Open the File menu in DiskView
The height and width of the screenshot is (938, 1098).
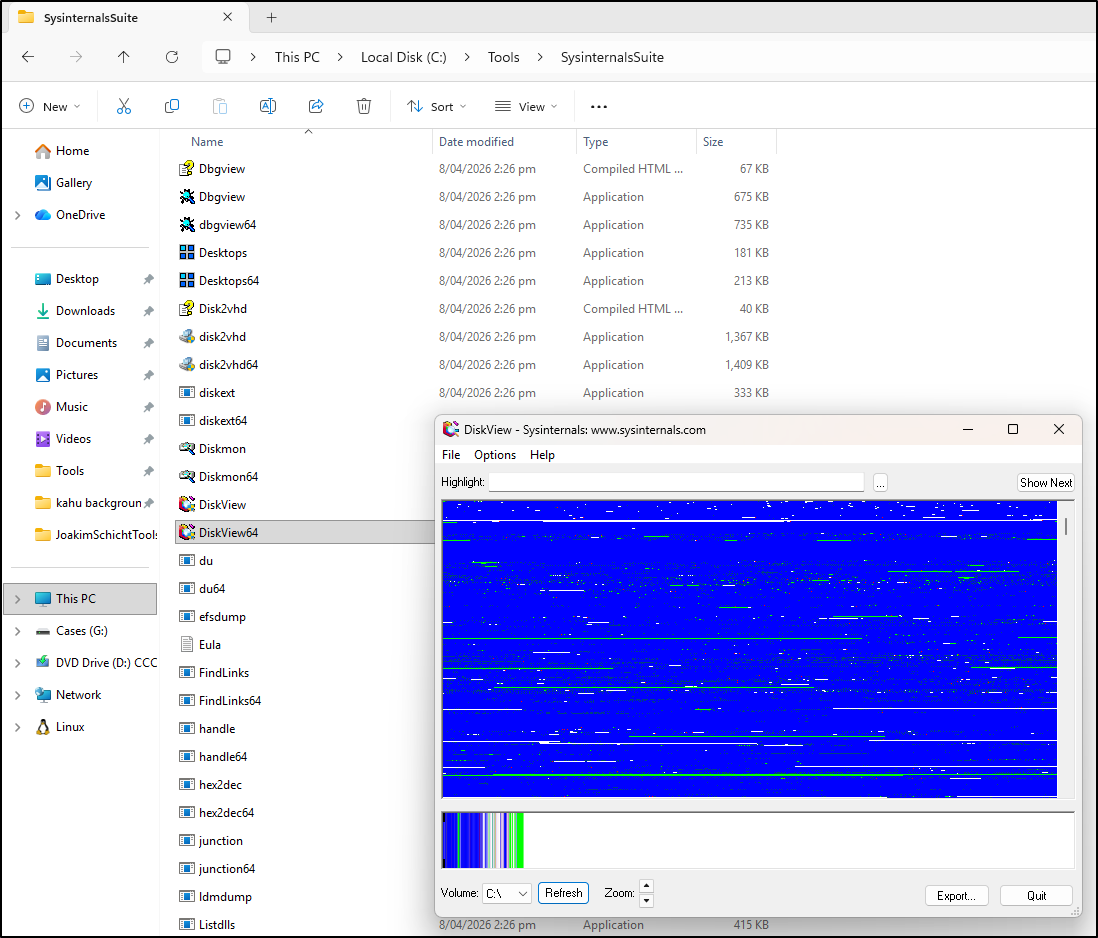[x=451, y=455]
